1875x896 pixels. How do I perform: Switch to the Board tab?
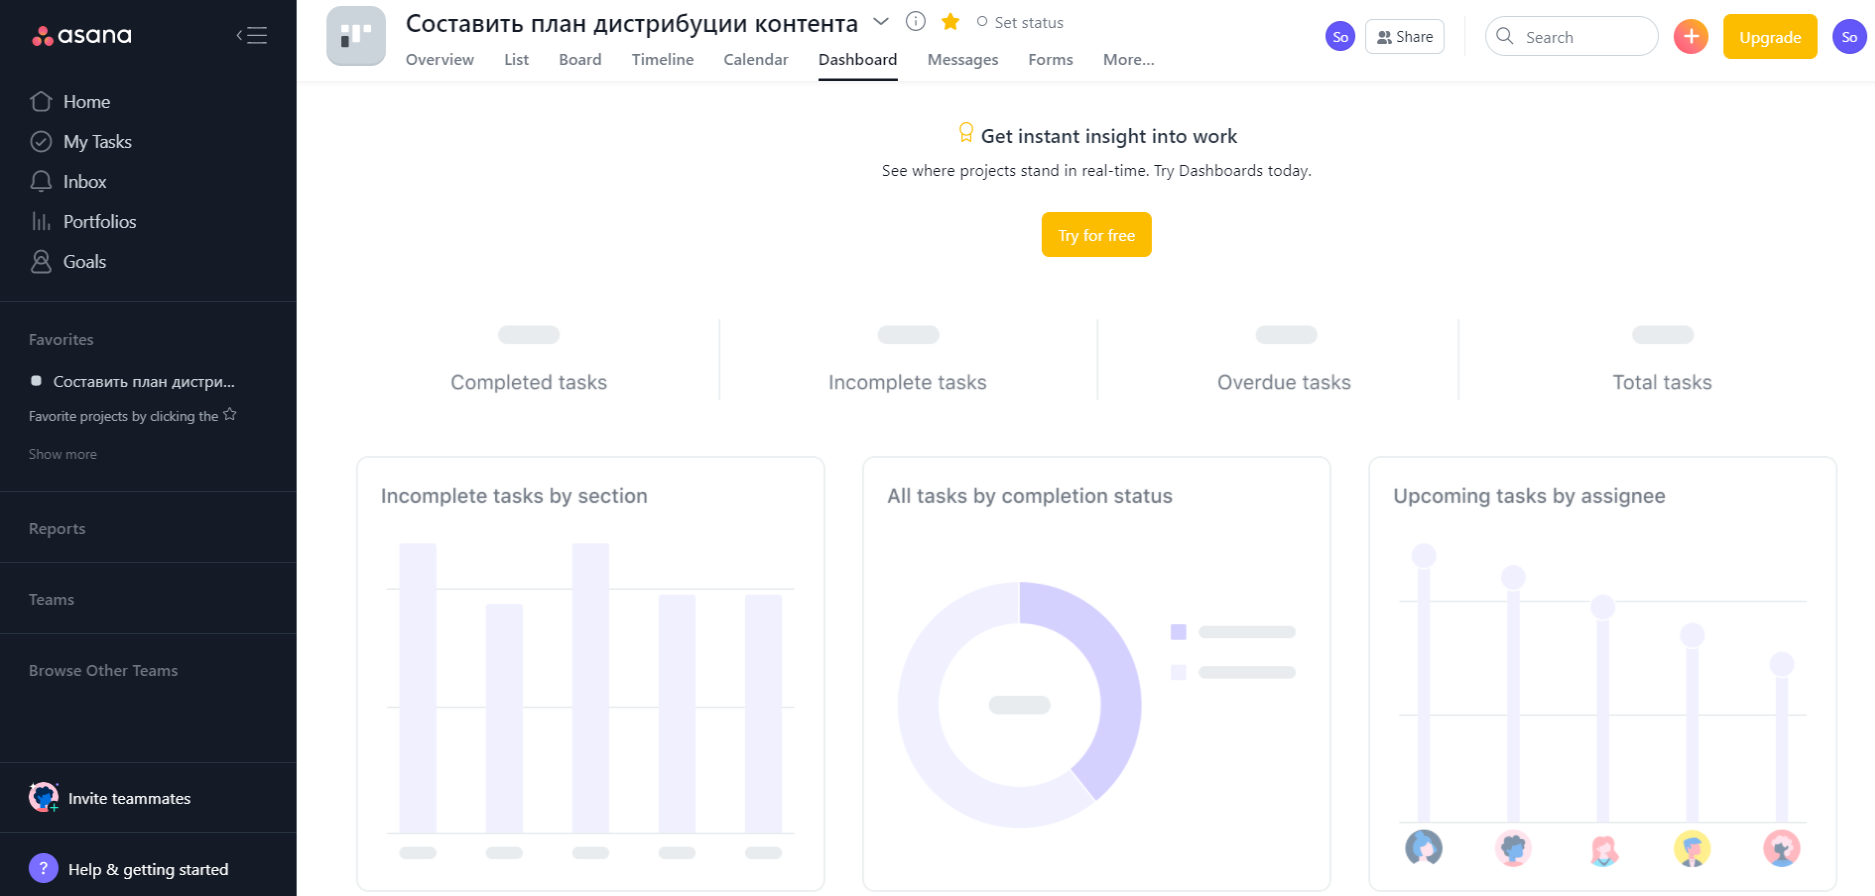[580, 60]
